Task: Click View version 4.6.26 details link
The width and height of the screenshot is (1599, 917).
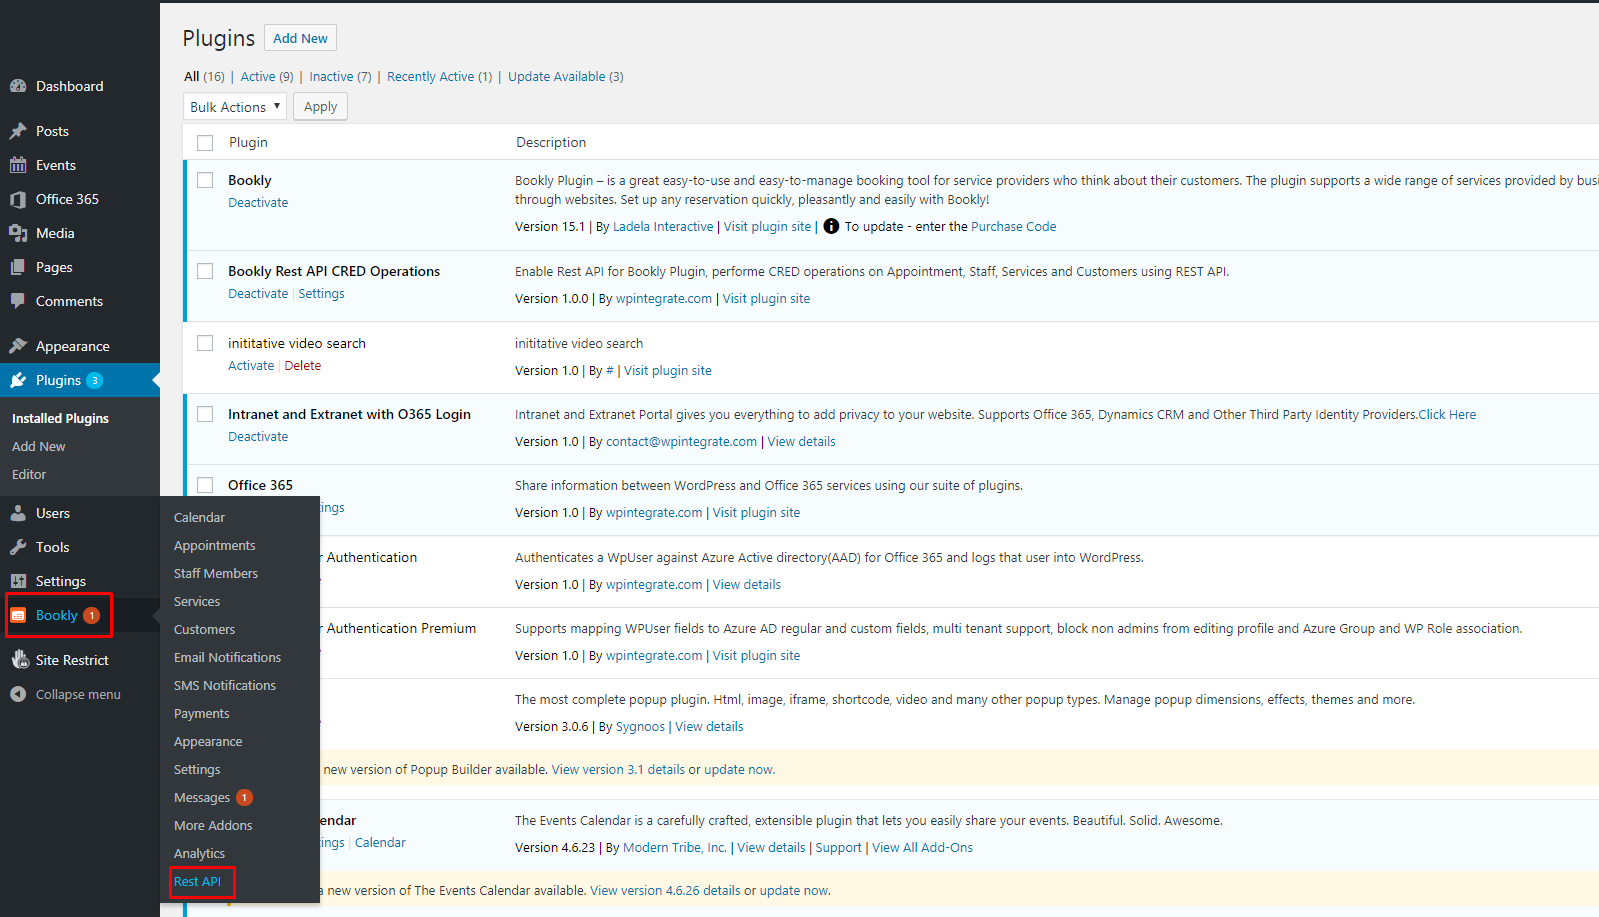Action: click(x=665, y=890)
